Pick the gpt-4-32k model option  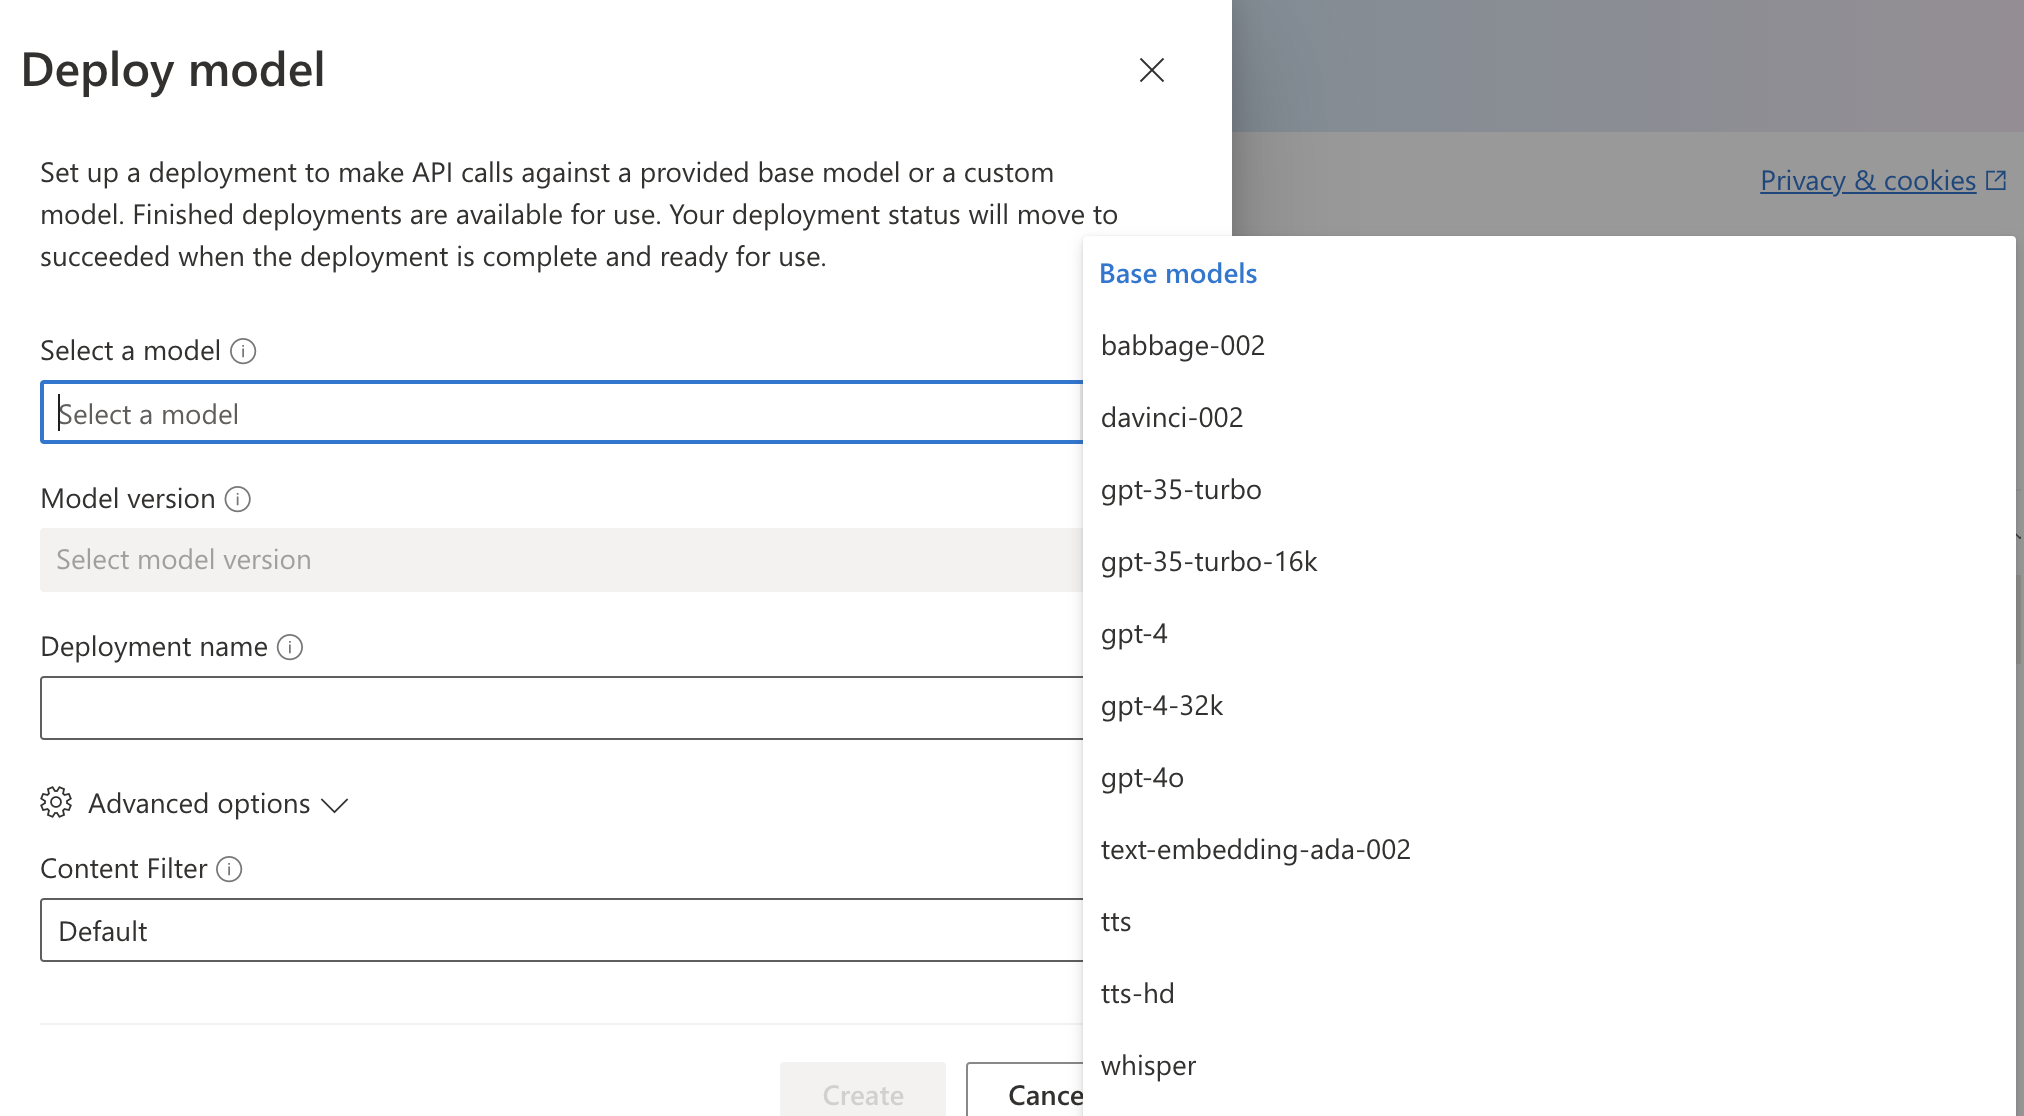pyautogui.click(x=1549, y=706)
